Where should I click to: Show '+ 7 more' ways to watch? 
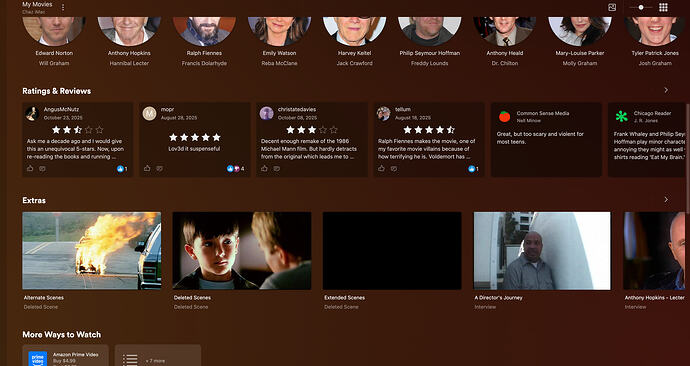[x=158, y=355]
